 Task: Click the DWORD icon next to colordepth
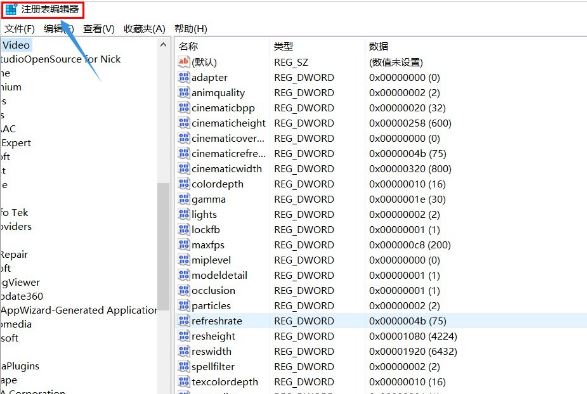pos(183,184)
